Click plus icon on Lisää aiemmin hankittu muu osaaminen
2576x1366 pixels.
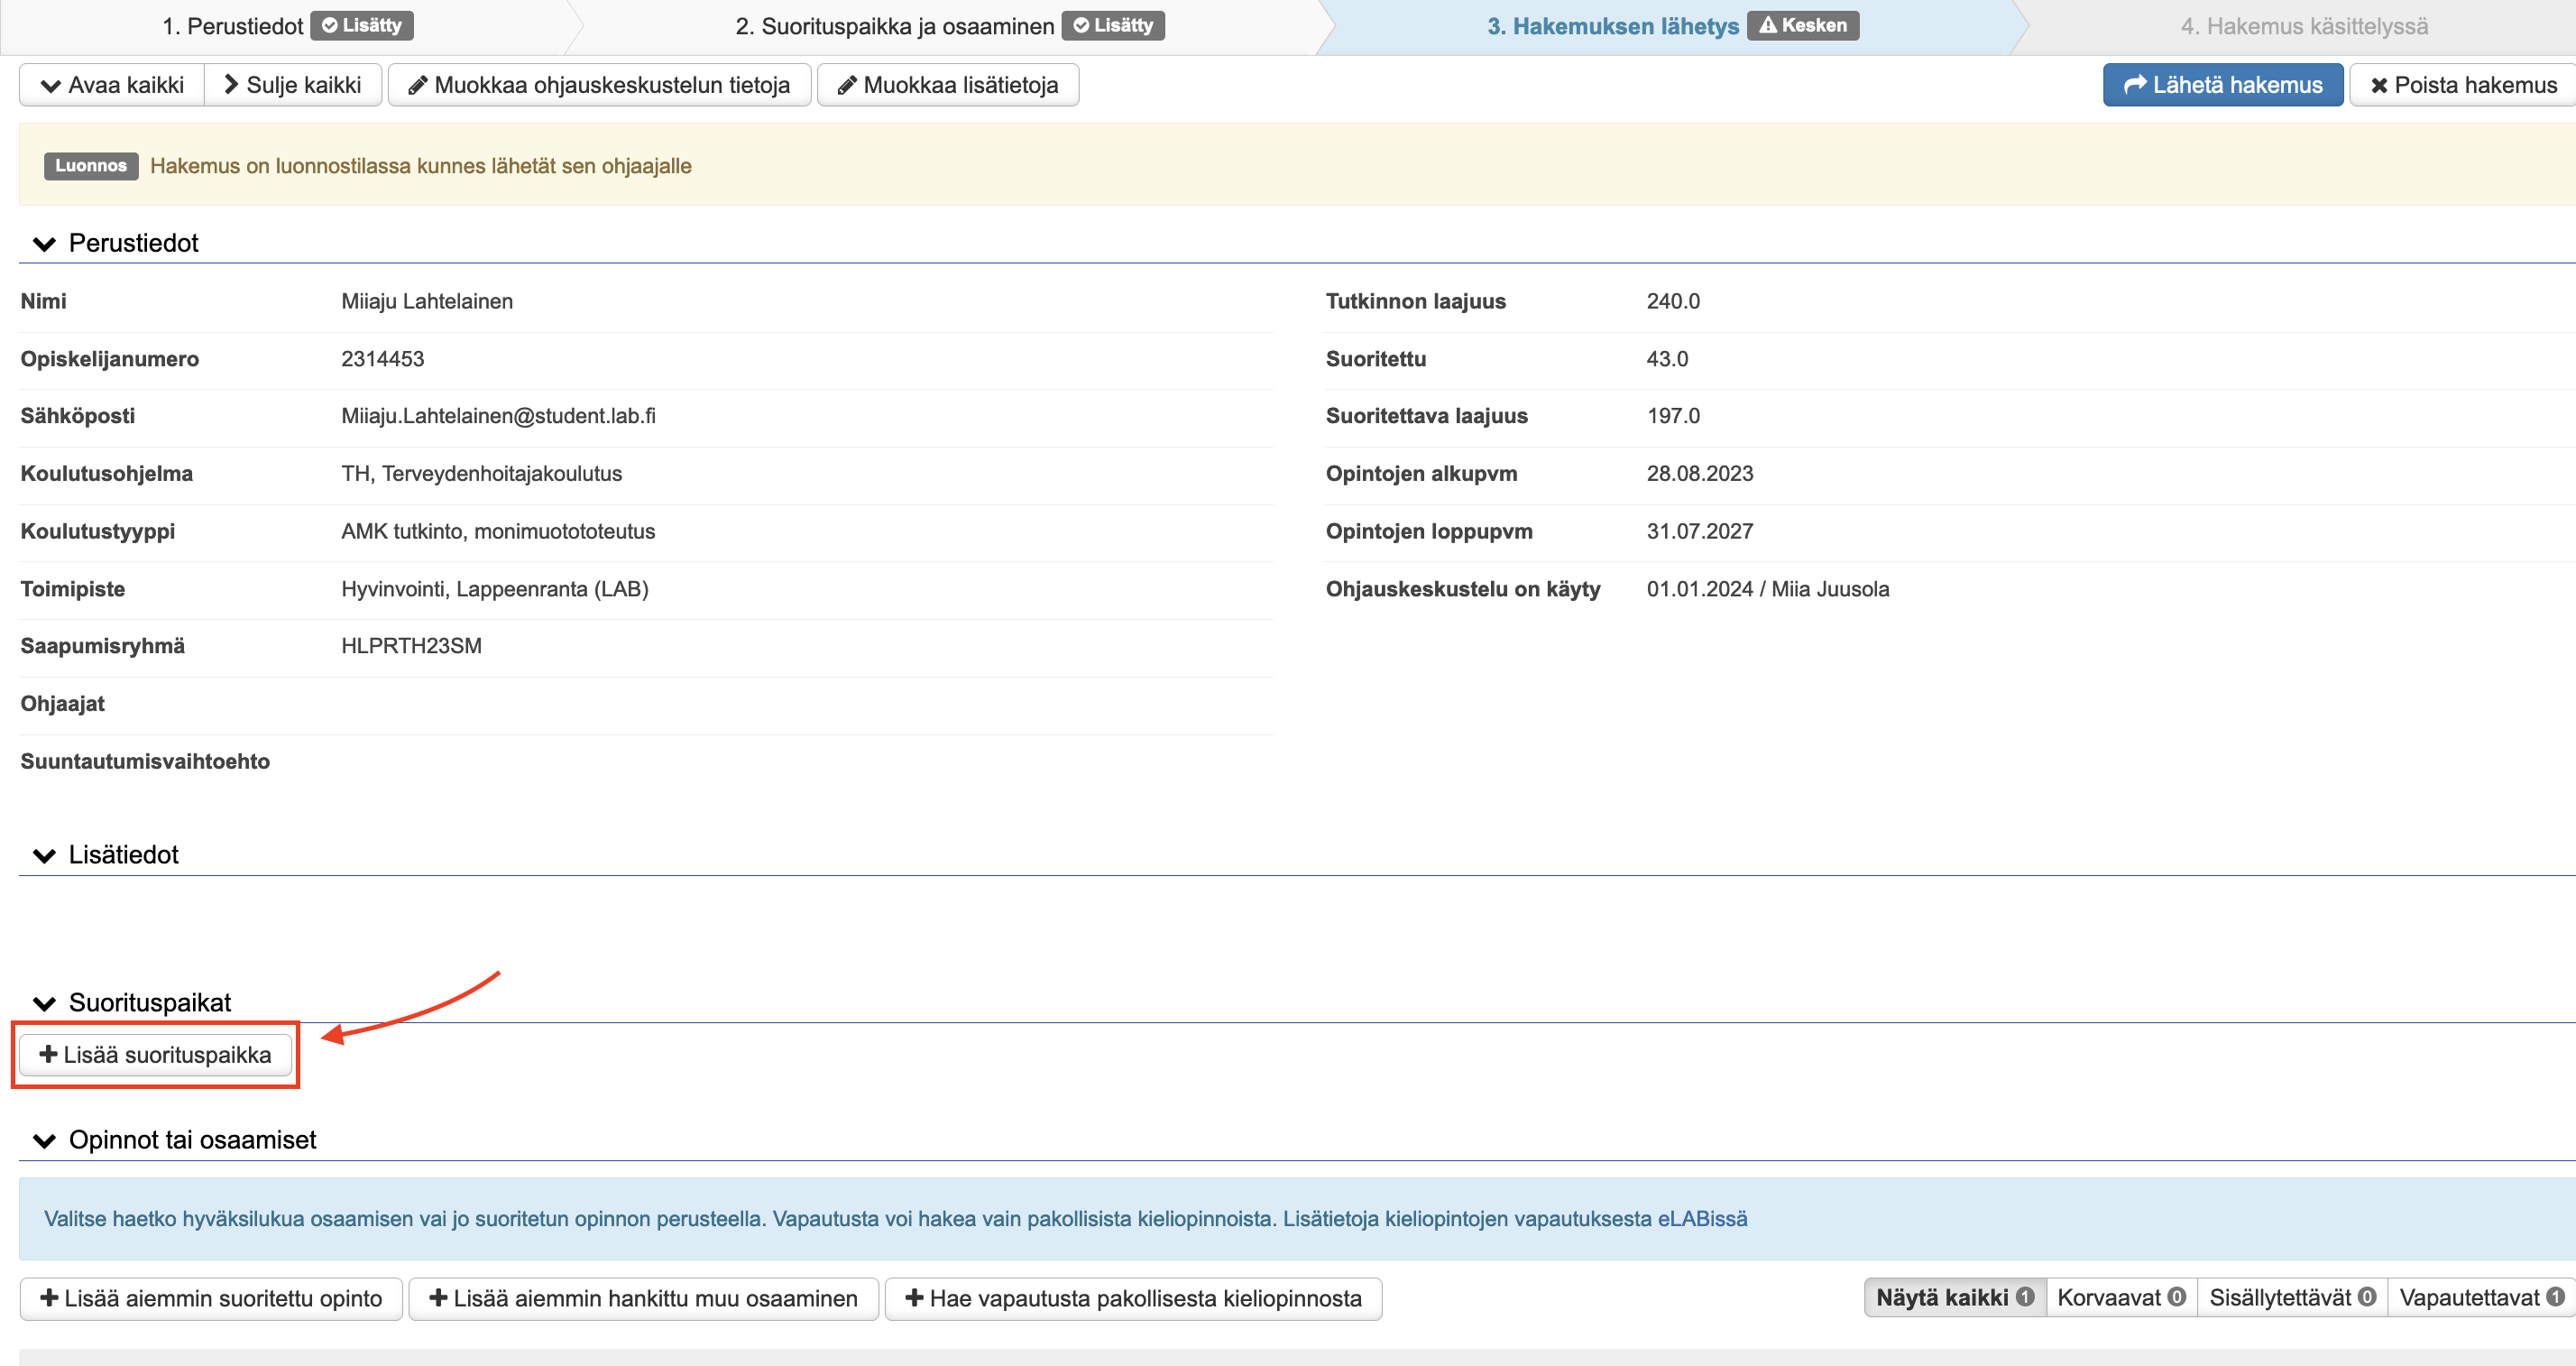tap(438, 1298)
